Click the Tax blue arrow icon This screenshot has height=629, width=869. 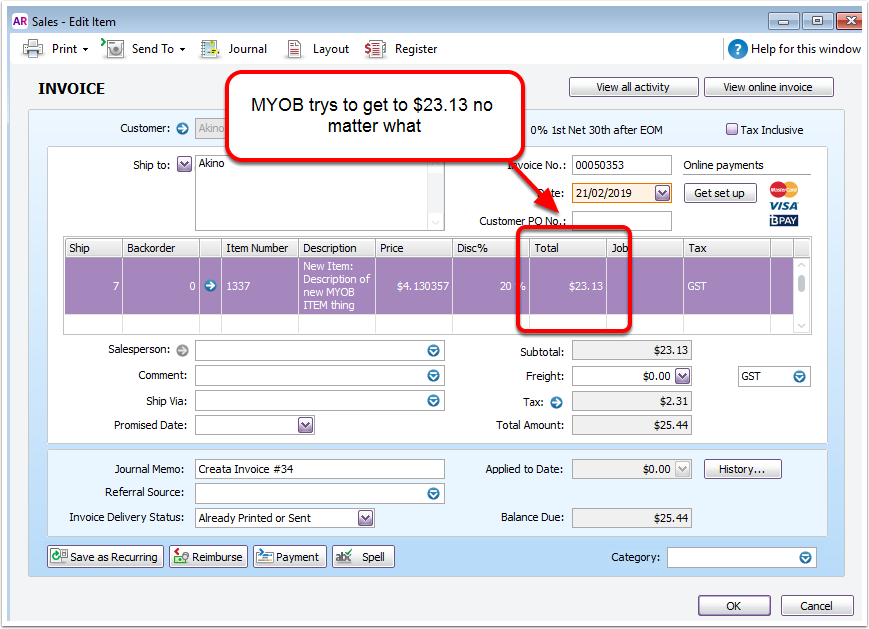click(556, 402)
